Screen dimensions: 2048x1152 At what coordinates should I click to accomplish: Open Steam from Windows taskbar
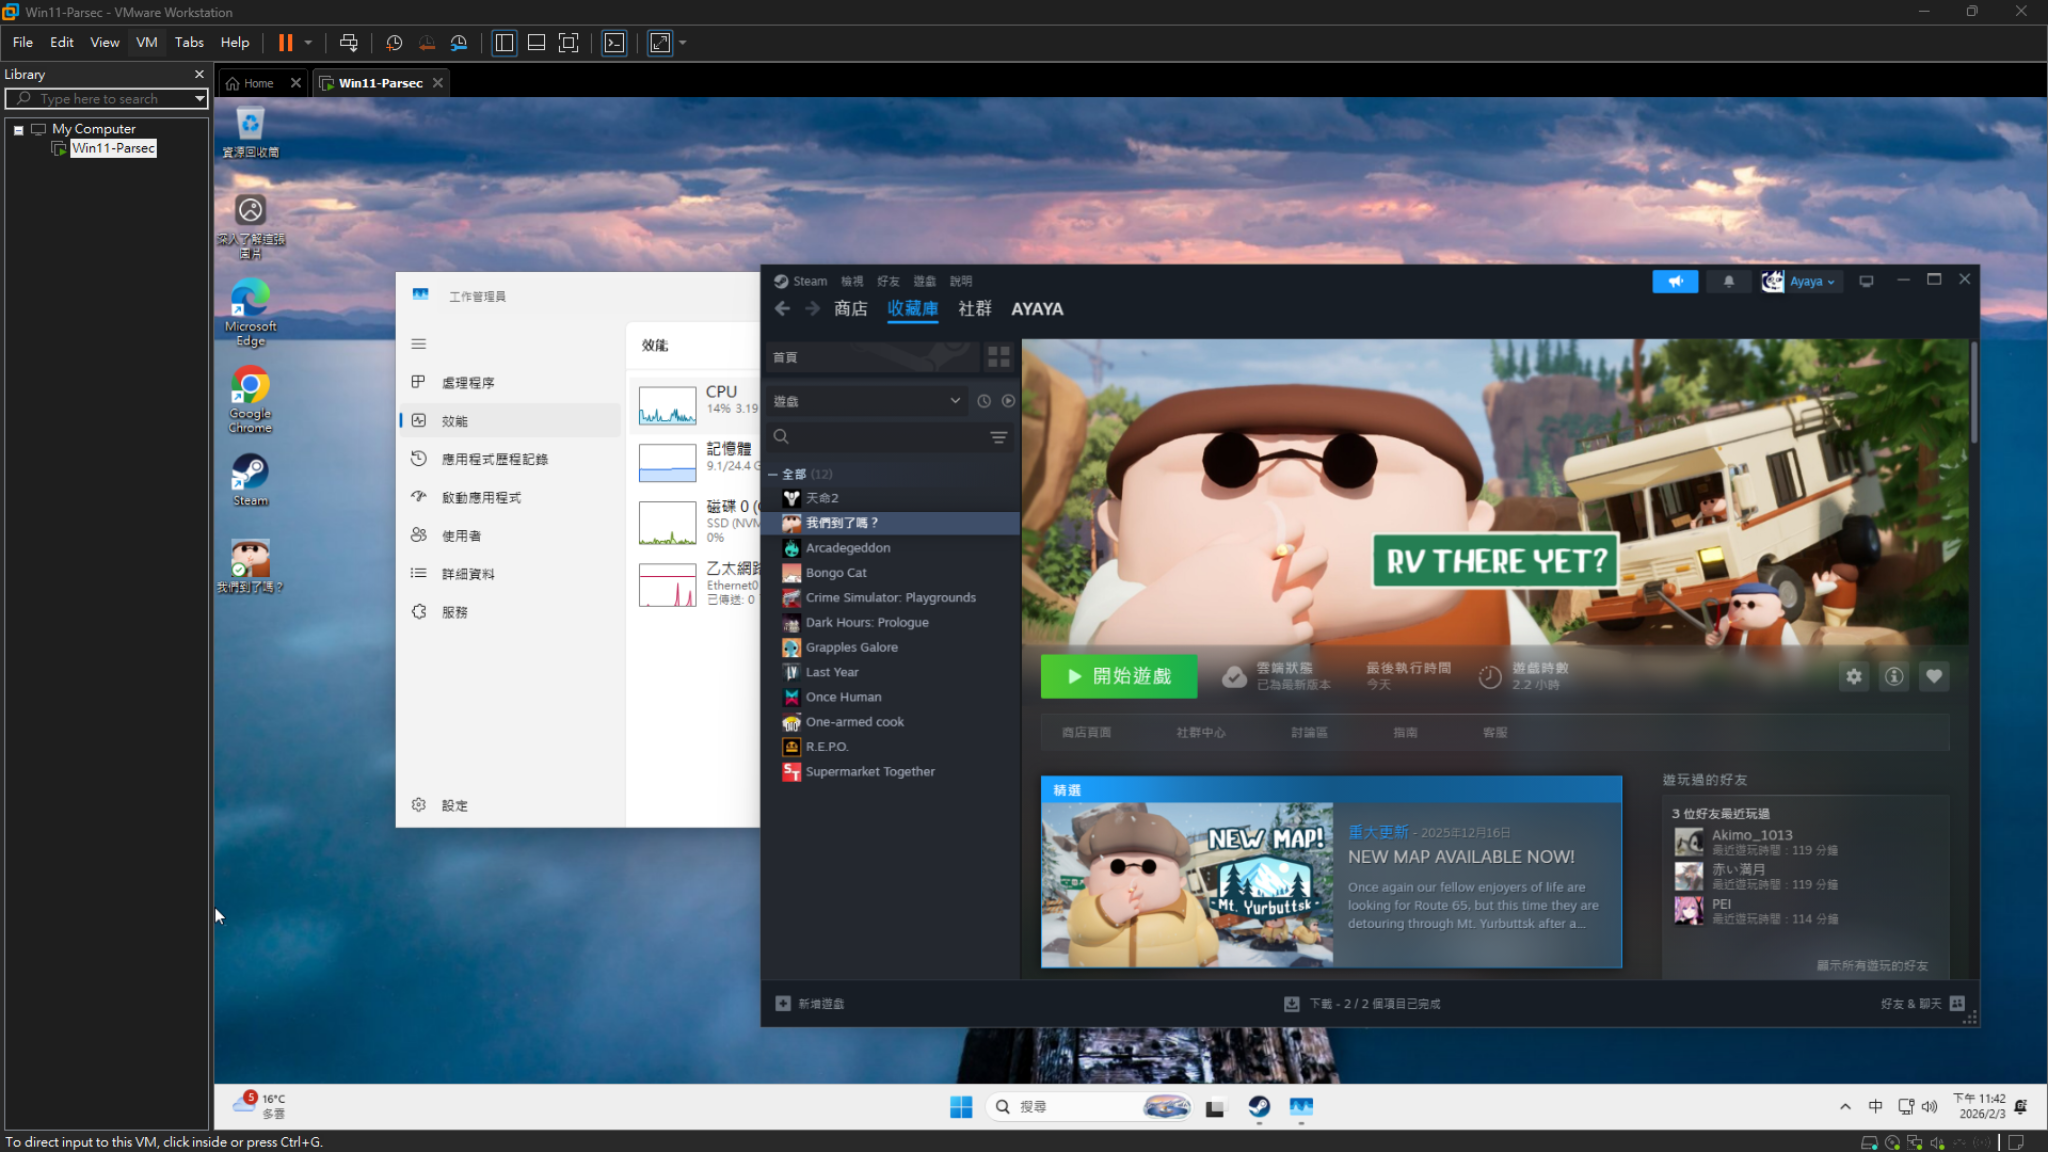coord(1259,1107)
